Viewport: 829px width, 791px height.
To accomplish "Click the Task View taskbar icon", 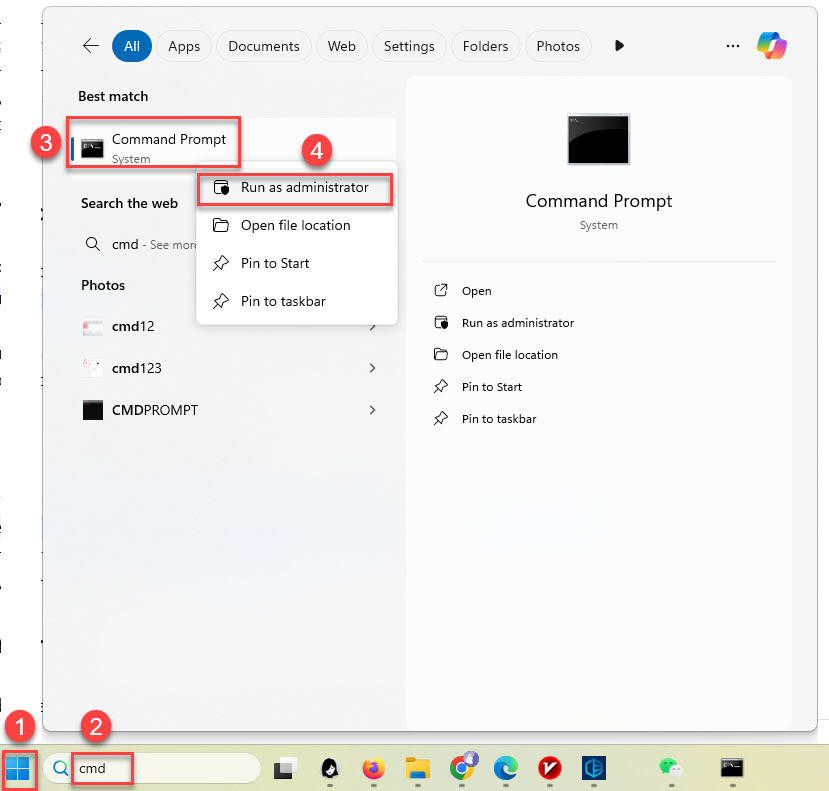I will [286, 768].
